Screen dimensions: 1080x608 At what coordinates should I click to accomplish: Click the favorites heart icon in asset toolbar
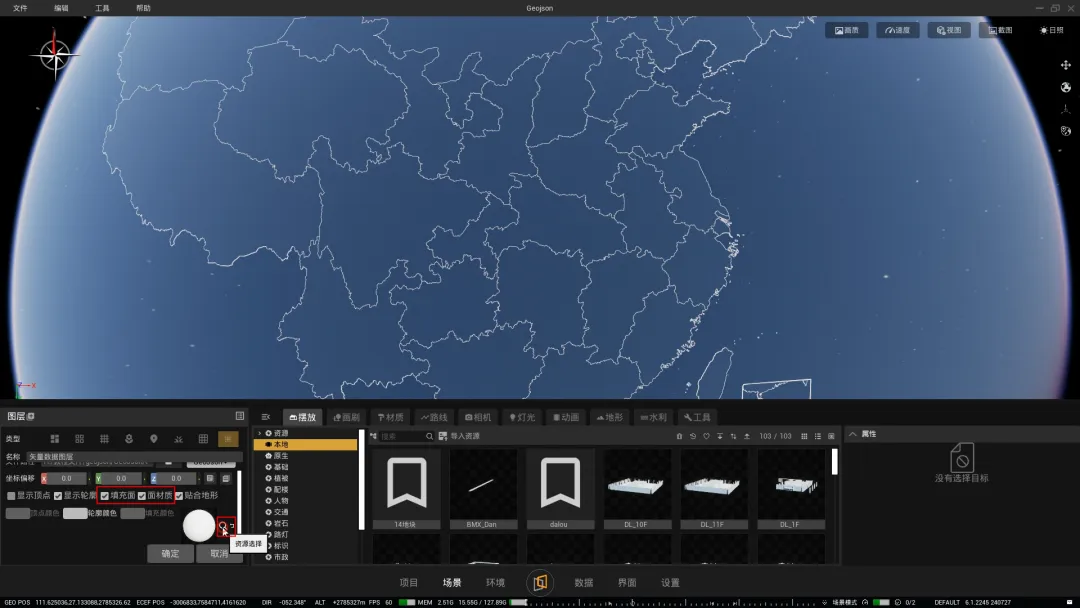coord(706,436)
